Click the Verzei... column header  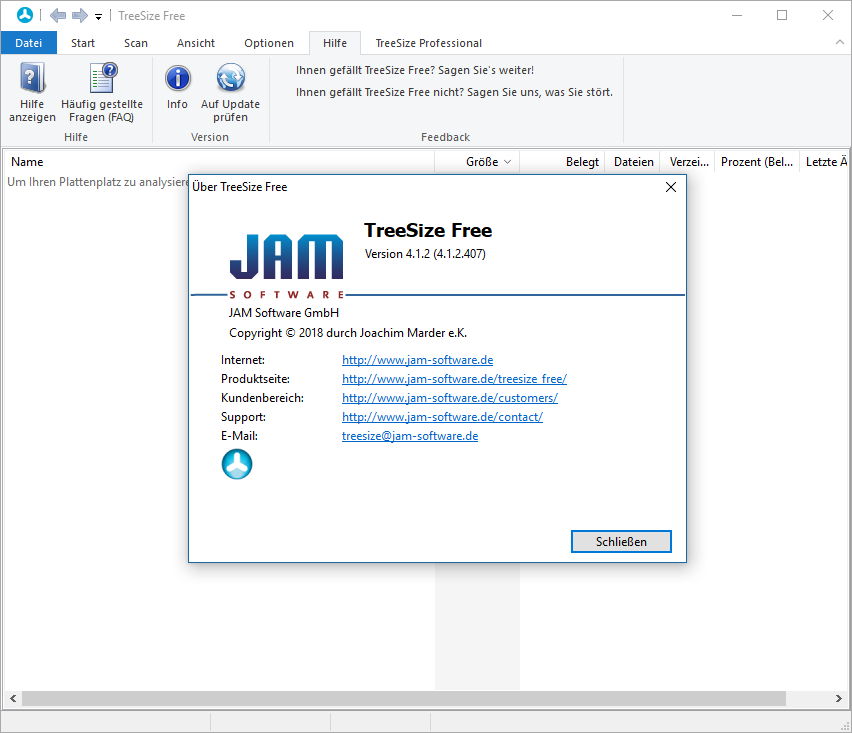688,162
